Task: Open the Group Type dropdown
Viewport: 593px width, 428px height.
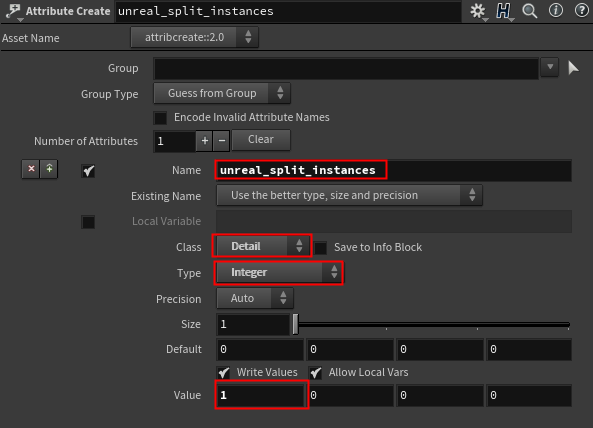Action: tap(222, 93)
